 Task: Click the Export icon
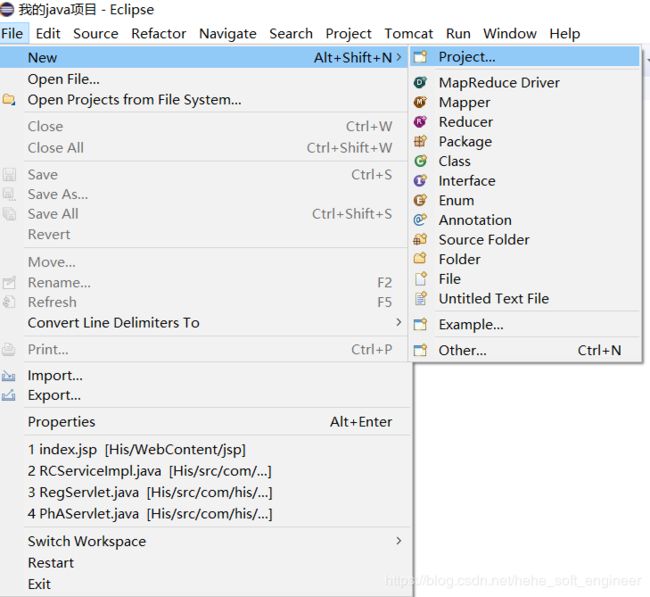coord(9,395)
